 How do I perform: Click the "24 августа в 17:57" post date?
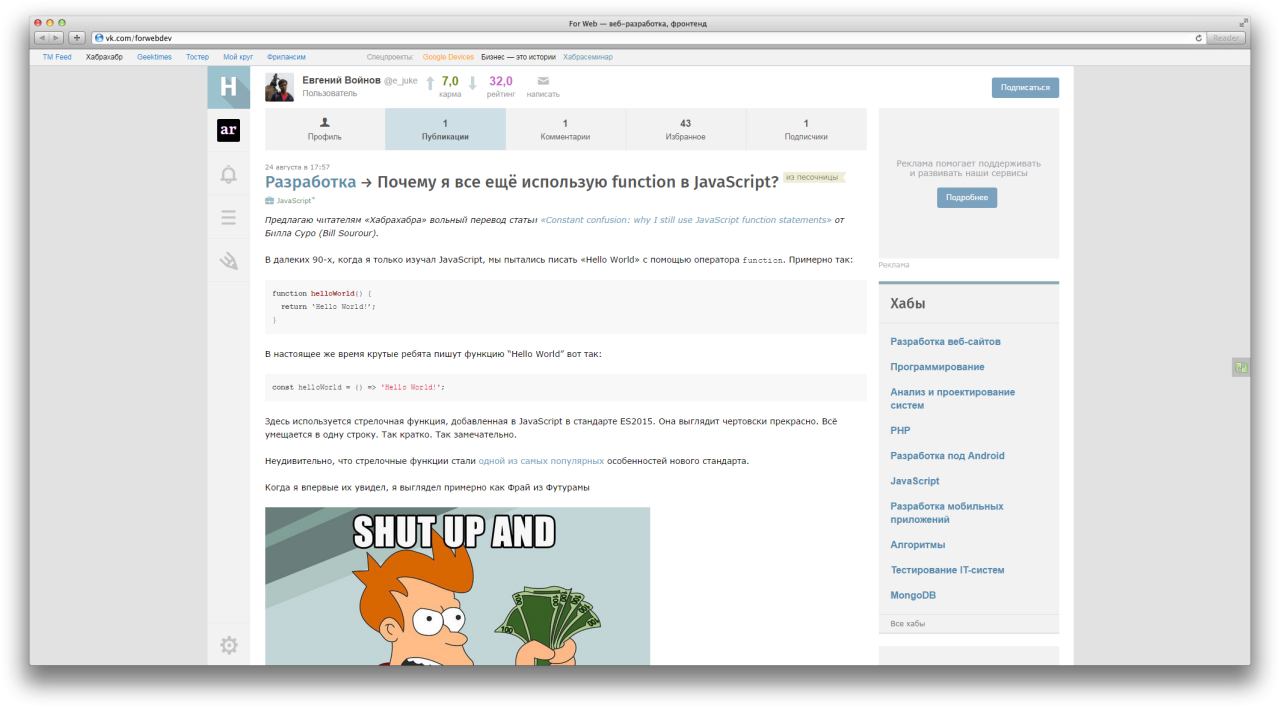(x=297, y=167)
